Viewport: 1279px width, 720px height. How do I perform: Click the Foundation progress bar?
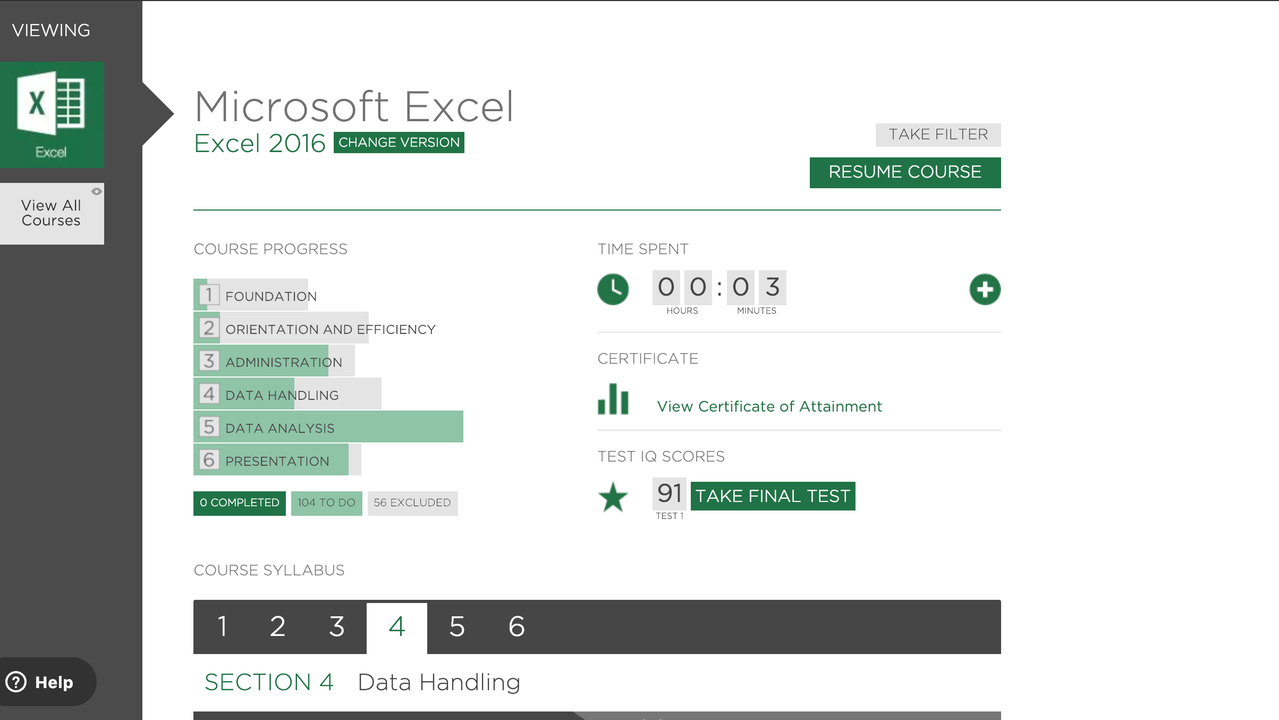[251, 295]
